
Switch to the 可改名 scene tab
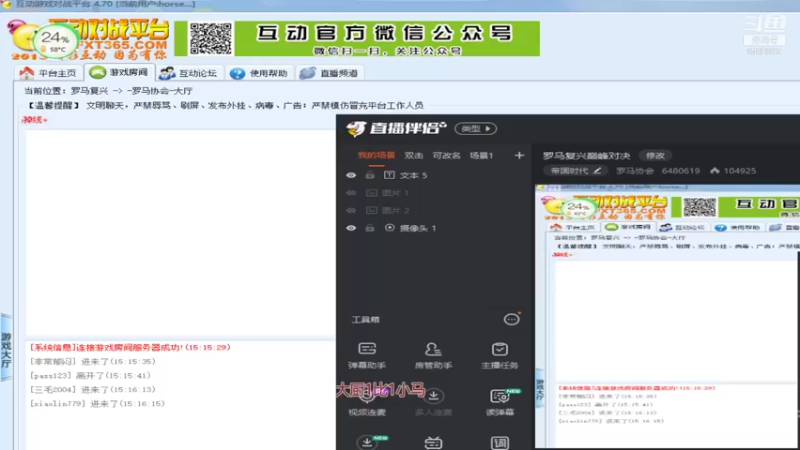446,155
